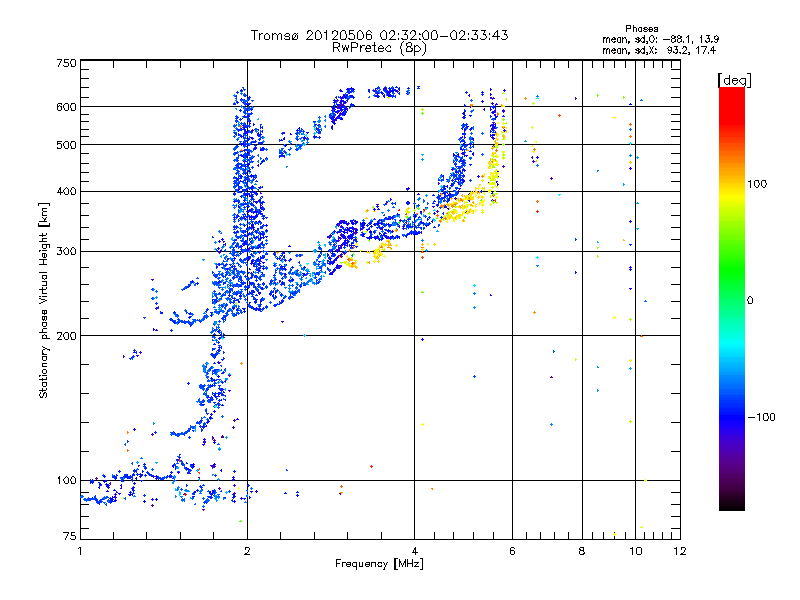Viewport: 800px width, 600px height.
Task: Click the rainbow phase colorbar
Action: point(732,298)
